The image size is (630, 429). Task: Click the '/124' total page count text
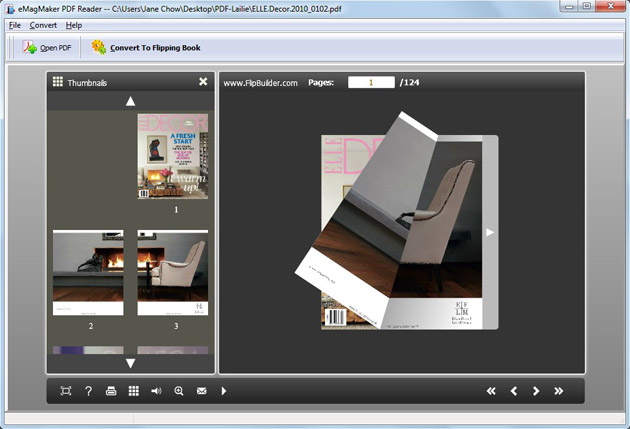[409, 82]
